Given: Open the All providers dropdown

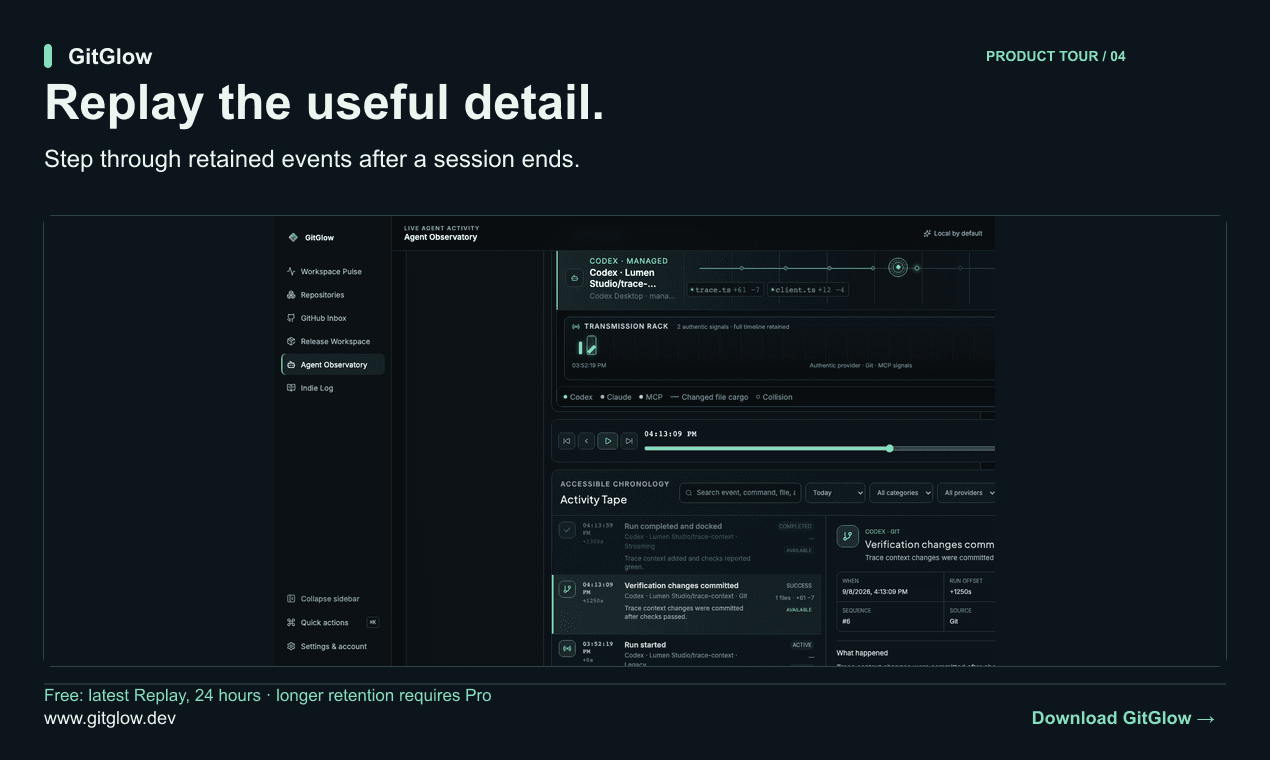Looking at the screenshot, I should 967,493.
